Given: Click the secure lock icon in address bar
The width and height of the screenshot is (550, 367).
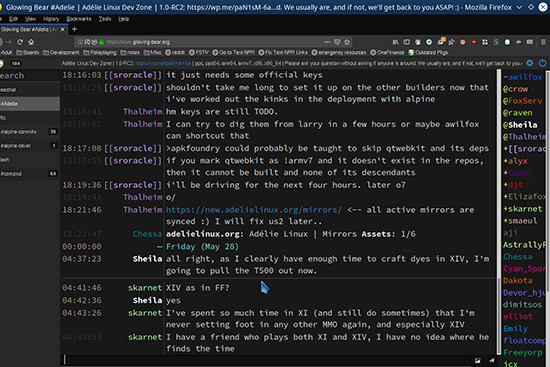Looking at the screenshot, I should 101,42.
